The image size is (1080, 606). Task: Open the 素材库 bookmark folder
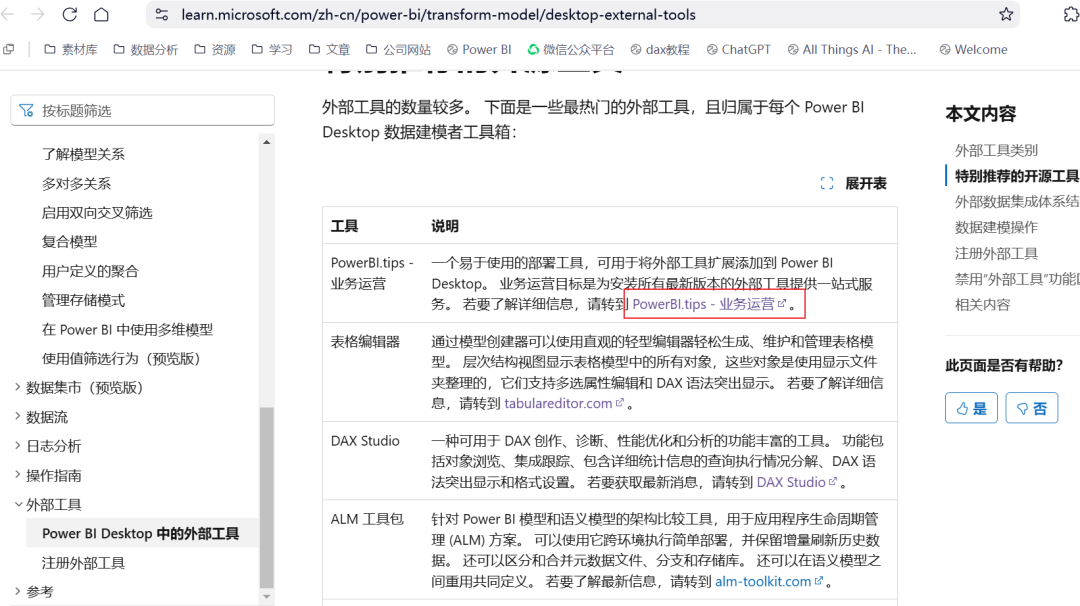(x=71, y=50)
